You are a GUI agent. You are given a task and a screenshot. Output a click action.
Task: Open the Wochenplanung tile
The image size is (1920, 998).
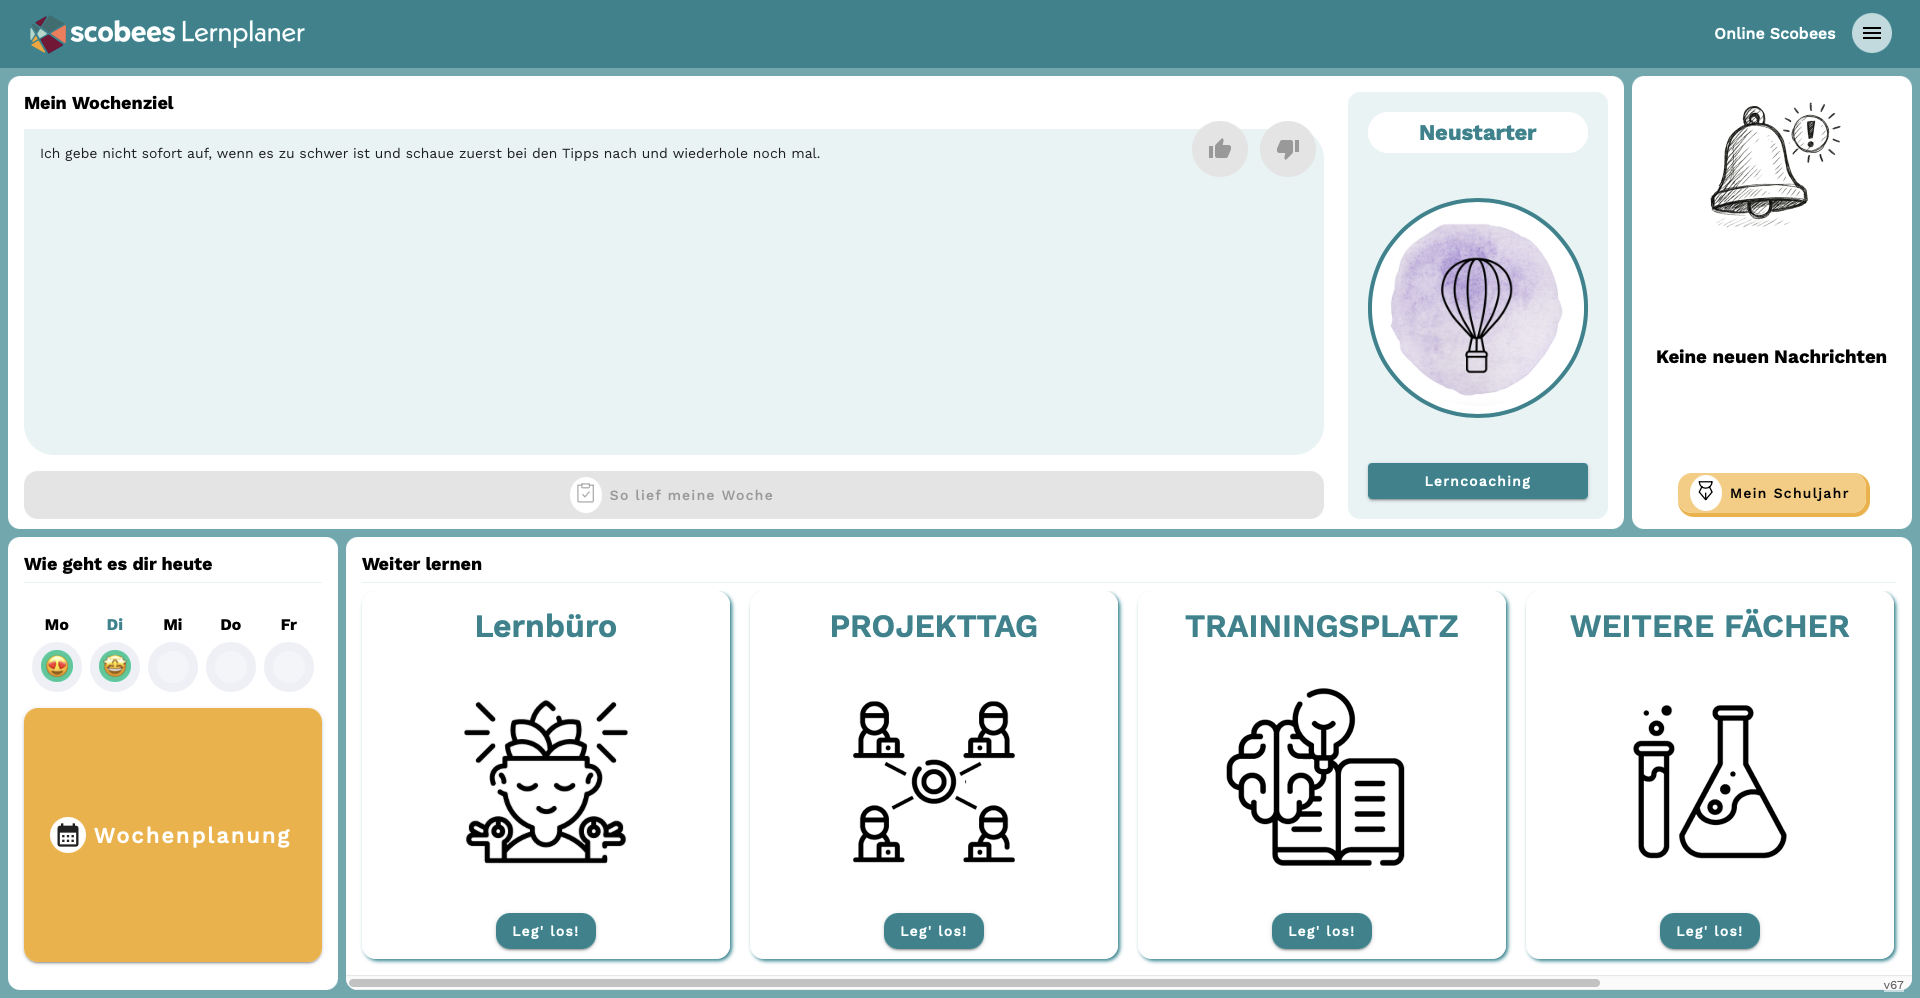[x=173, y=835]
